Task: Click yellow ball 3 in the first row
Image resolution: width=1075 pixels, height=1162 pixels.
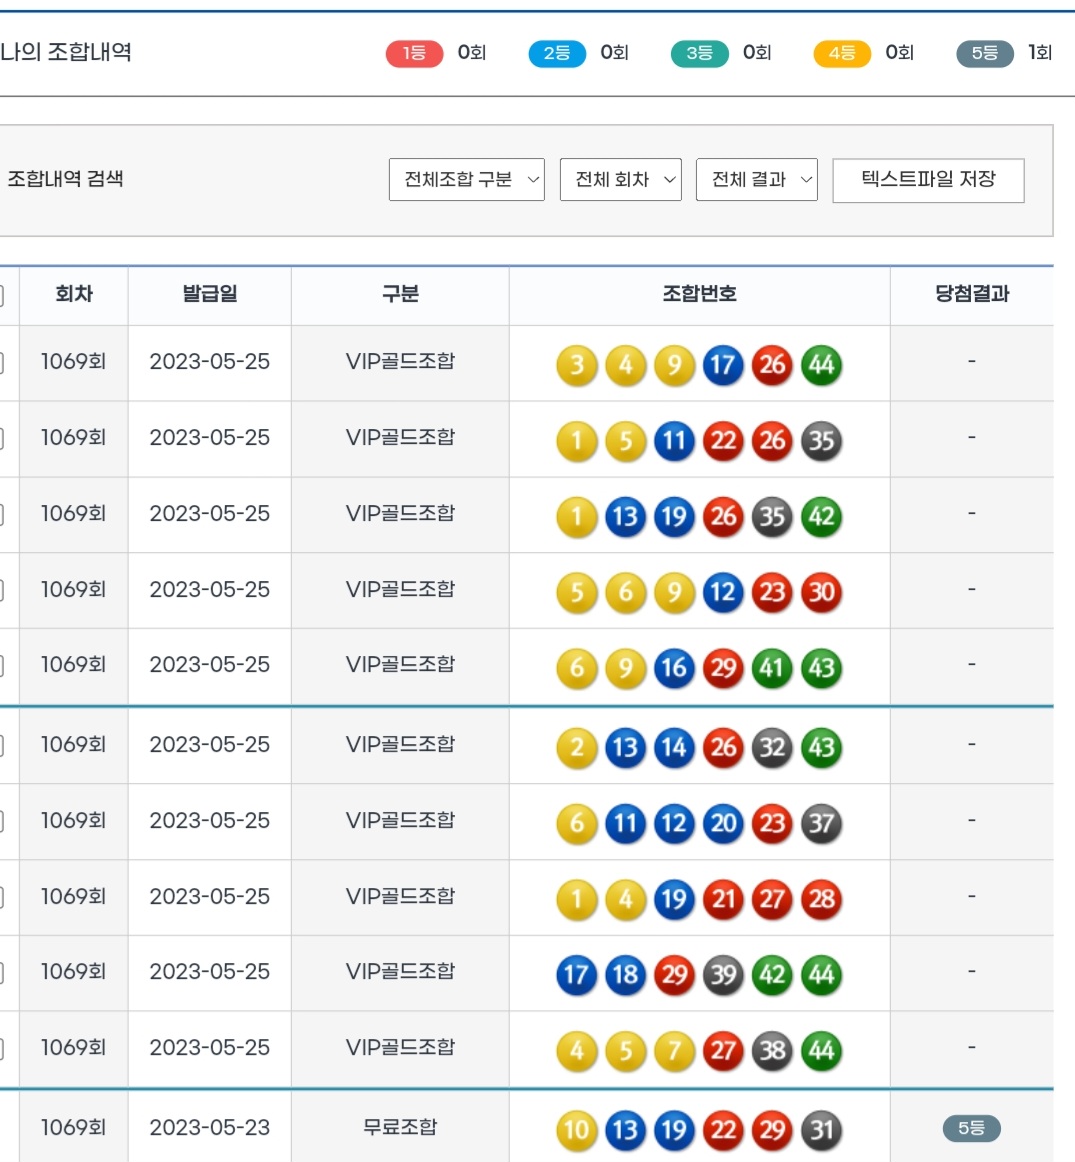Action: (x=577, y=366)
